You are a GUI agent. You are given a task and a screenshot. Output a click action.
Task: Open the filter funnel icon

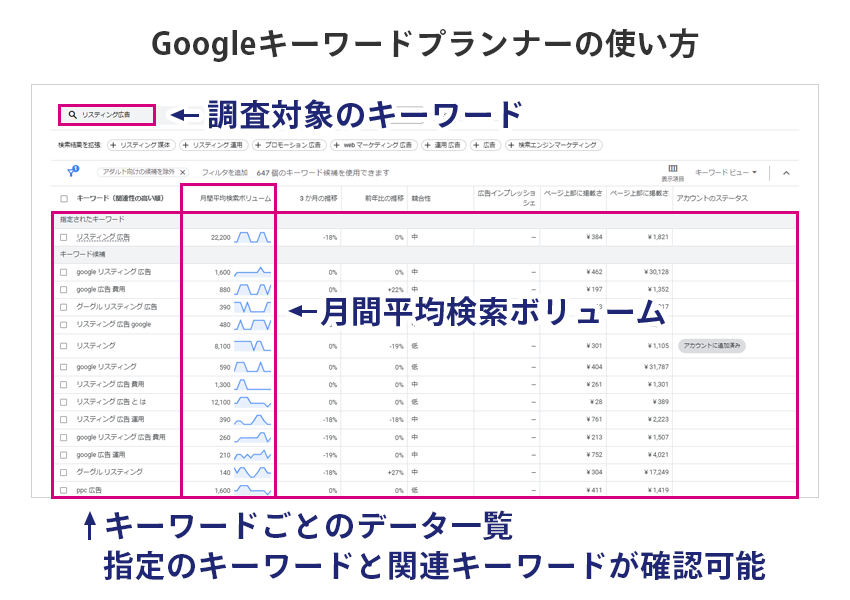(73, 171)
